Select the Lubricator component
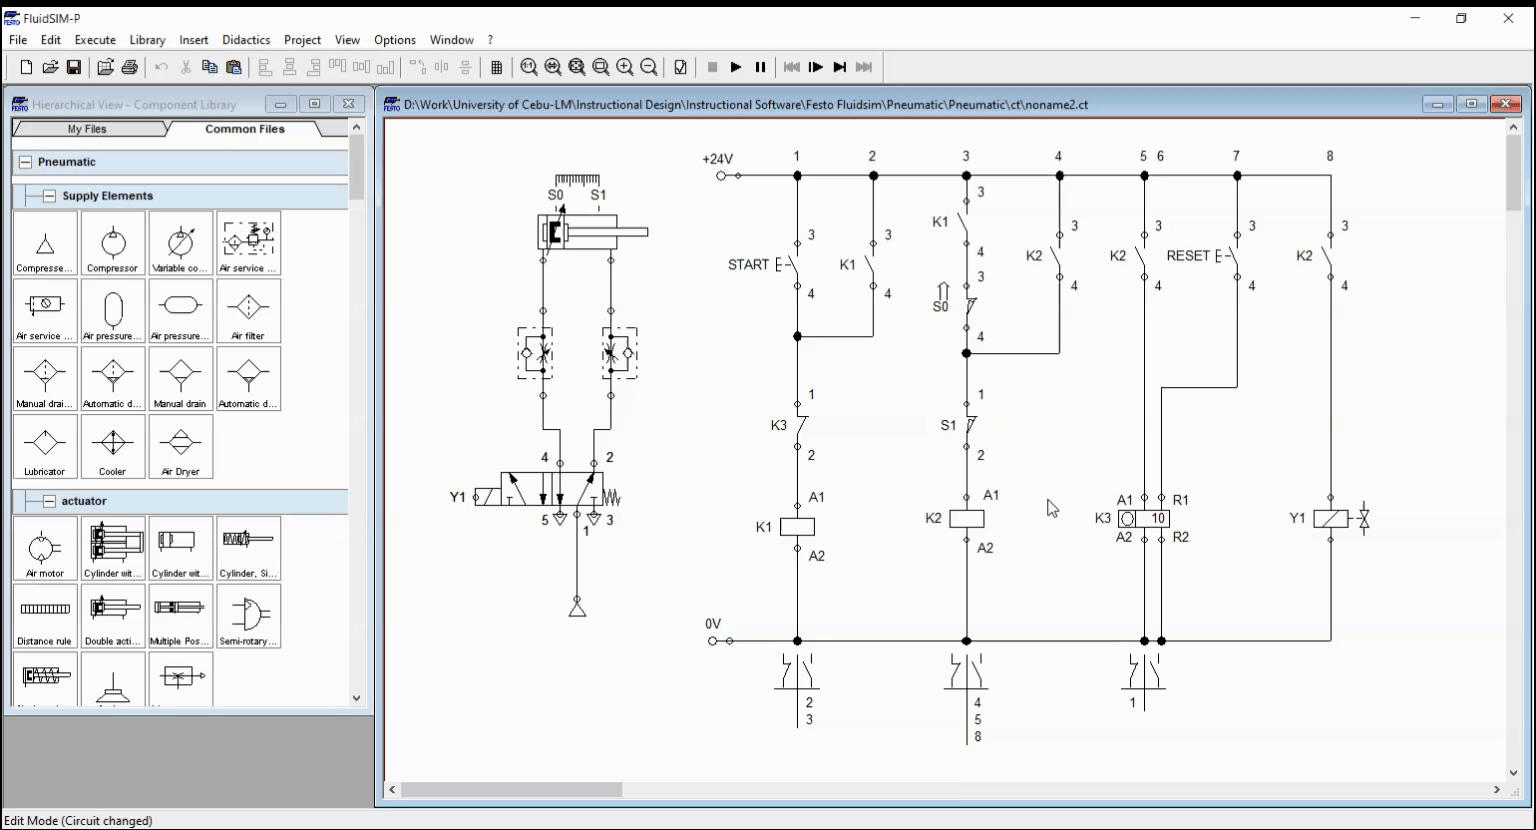Image resolution: width=1536 pixels, height=830 pixels. click(45, 447)
